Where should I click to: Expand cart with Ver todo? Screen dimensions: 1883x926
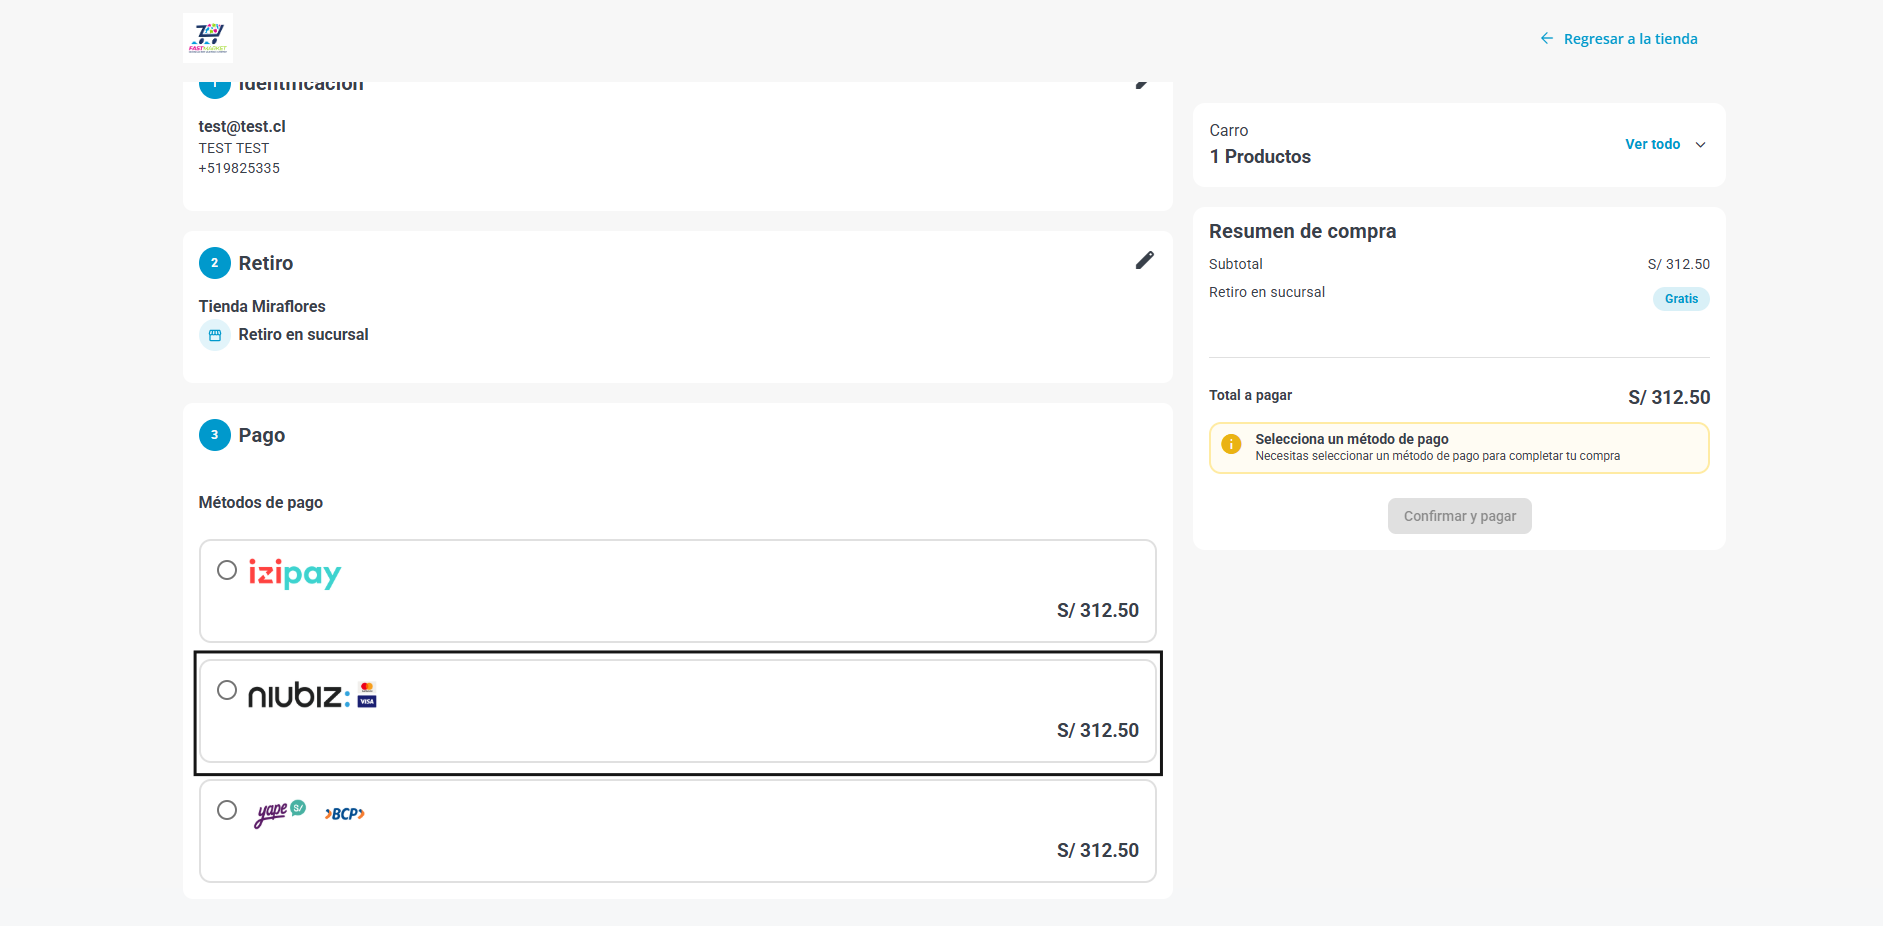[1652, 144]
